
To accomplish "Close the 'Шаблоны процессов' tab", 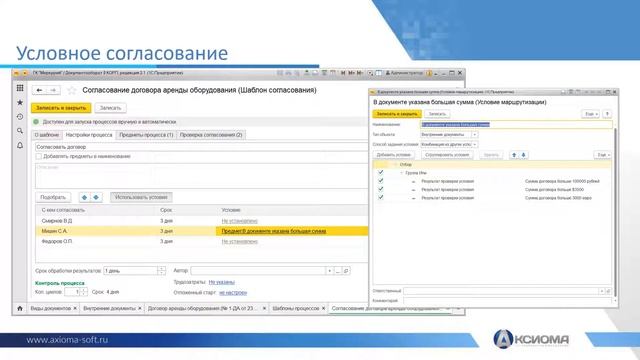I will tap(323, 309).
